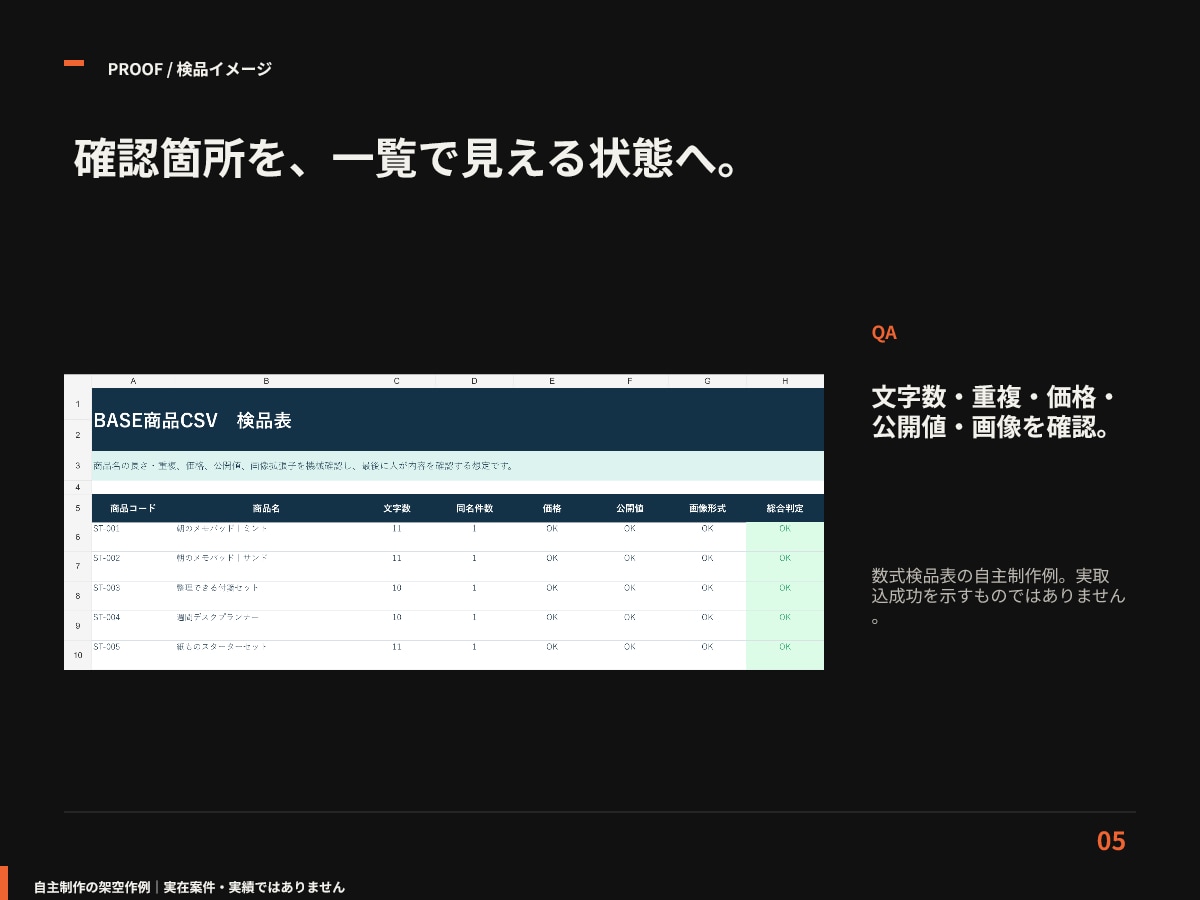Click the spreadsheet screenshot image
This screenshot has height=900, width=1200.
coord(444,522)
